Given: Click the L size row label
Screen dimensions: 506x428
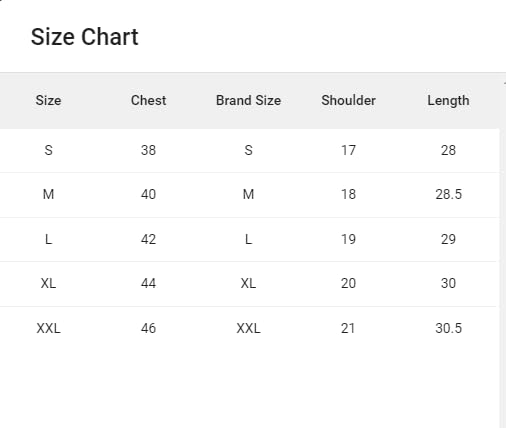Looking at the screenshot, I should click(x=48, y=239).
